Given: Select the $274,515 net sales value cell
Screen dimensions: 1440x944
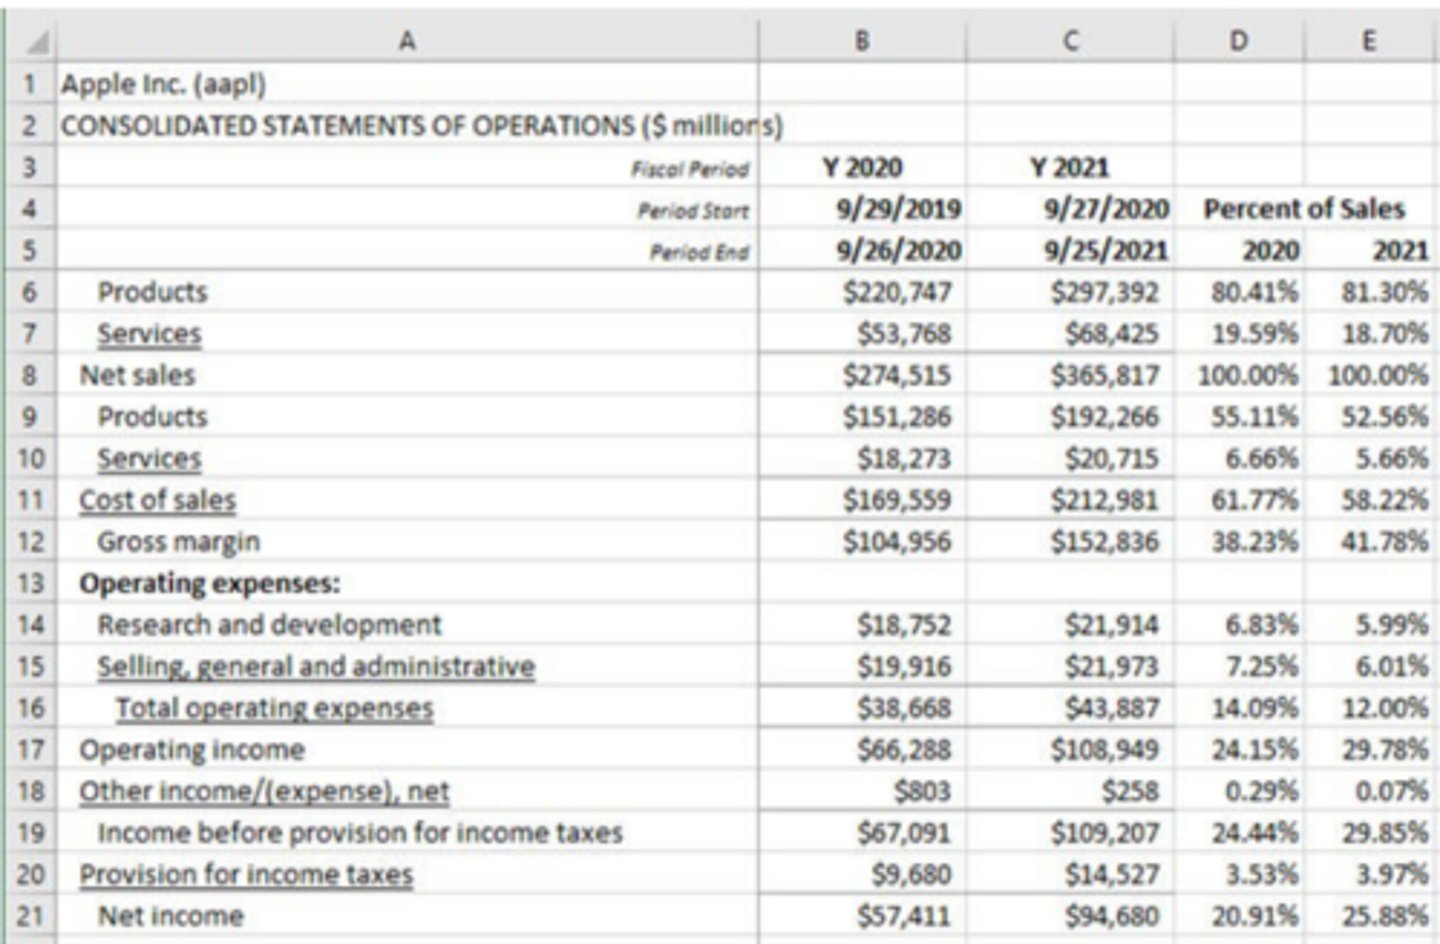Looking at the screenshot, I should coord(896,376).
